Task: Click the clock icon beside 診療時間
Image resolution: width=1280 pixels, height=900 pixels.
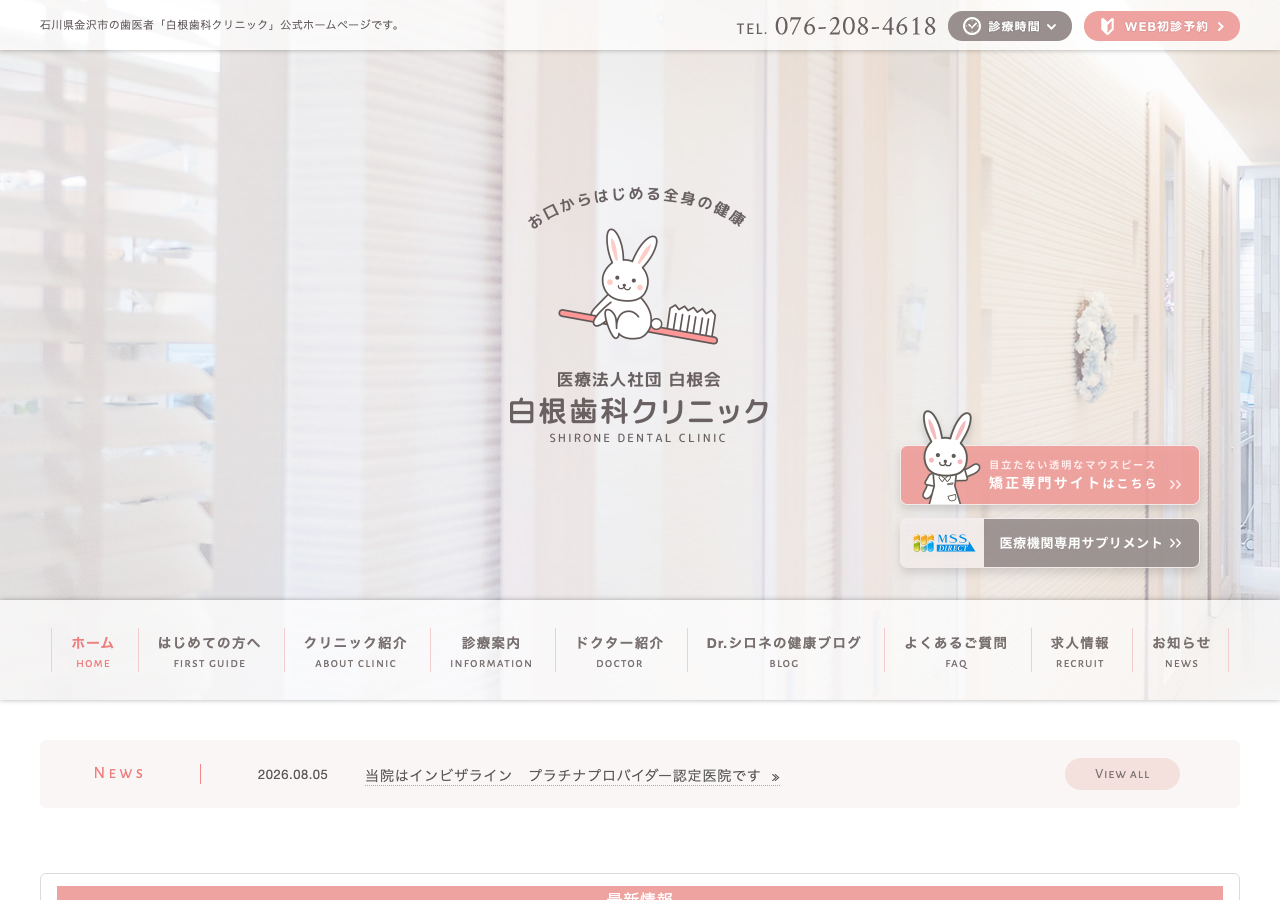Action: tap(972, 26)
